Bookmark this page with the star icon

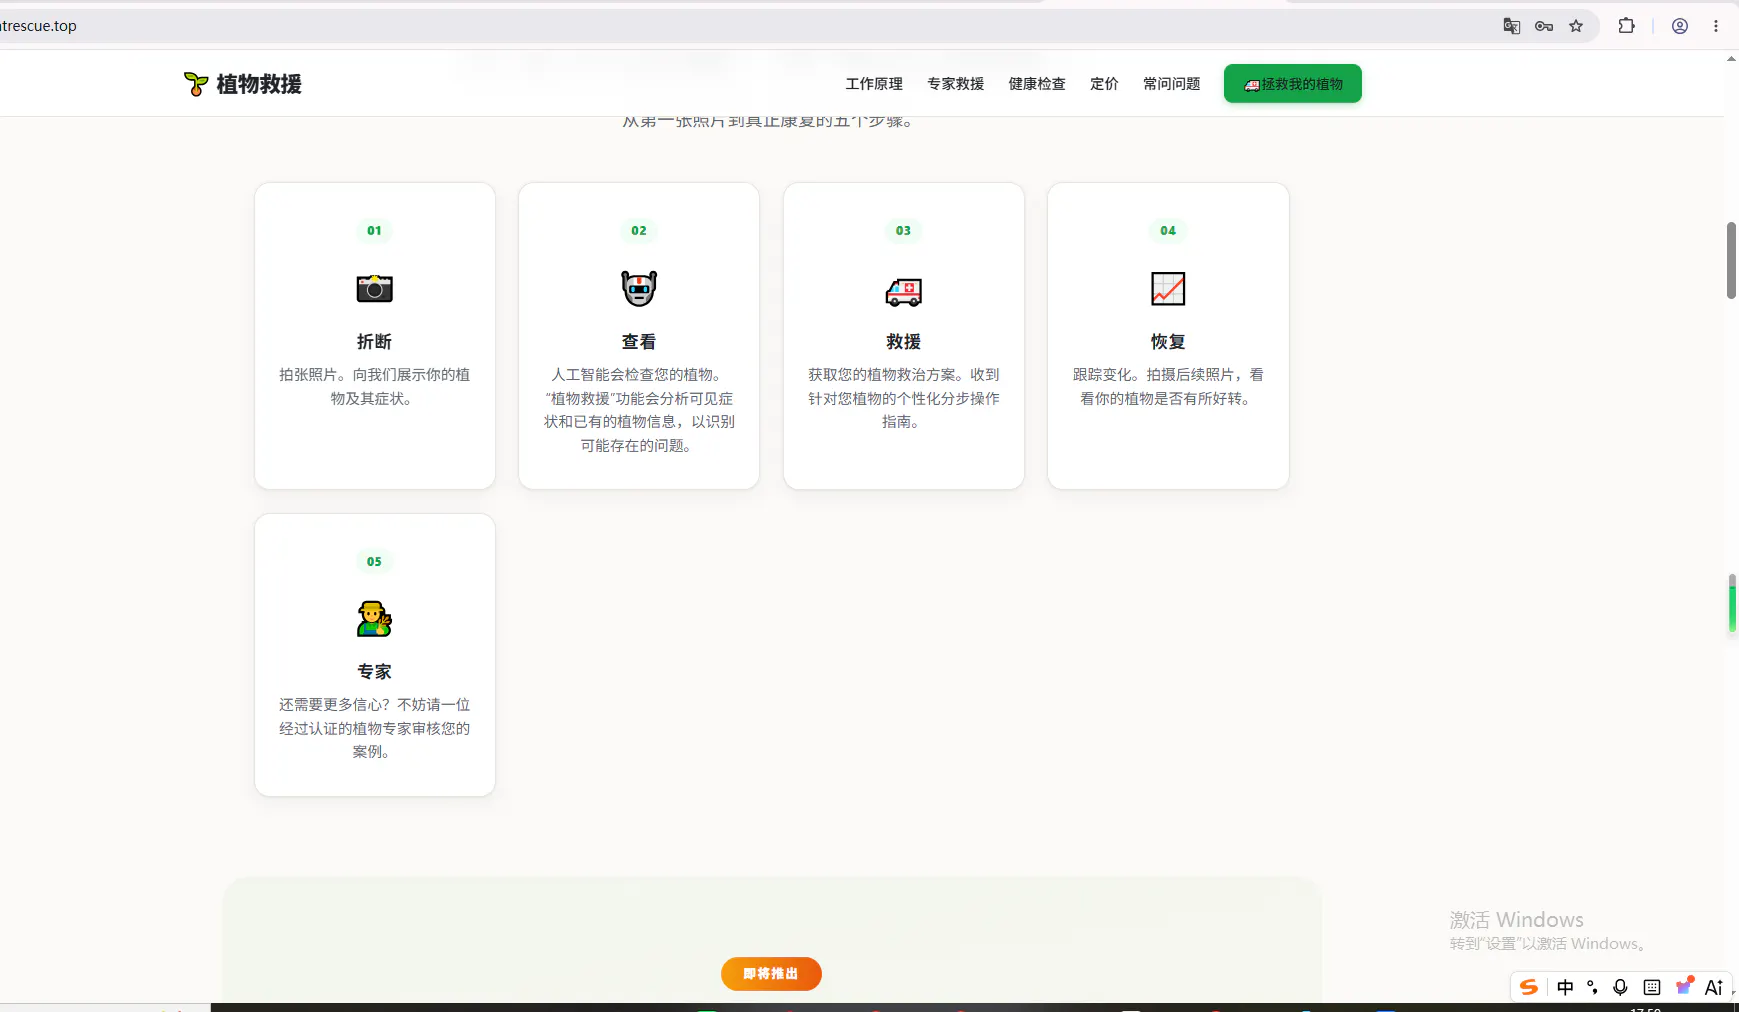1576,26
